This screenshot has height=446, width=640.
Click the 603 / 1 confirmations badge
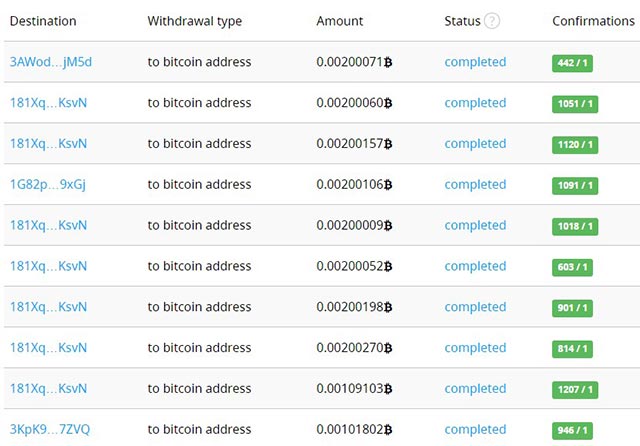pyautogui.click(x=572, y=267)
